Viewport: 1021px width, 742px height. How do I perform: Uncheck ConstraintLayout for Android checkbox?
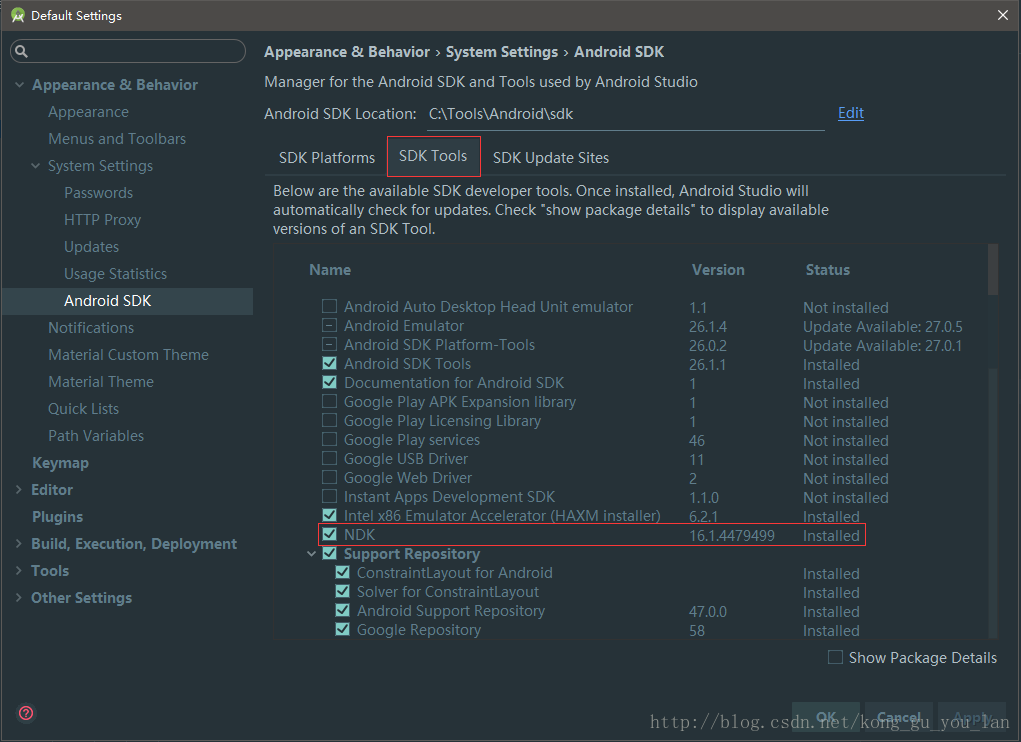pyautogui.click(x=343, y=572)
